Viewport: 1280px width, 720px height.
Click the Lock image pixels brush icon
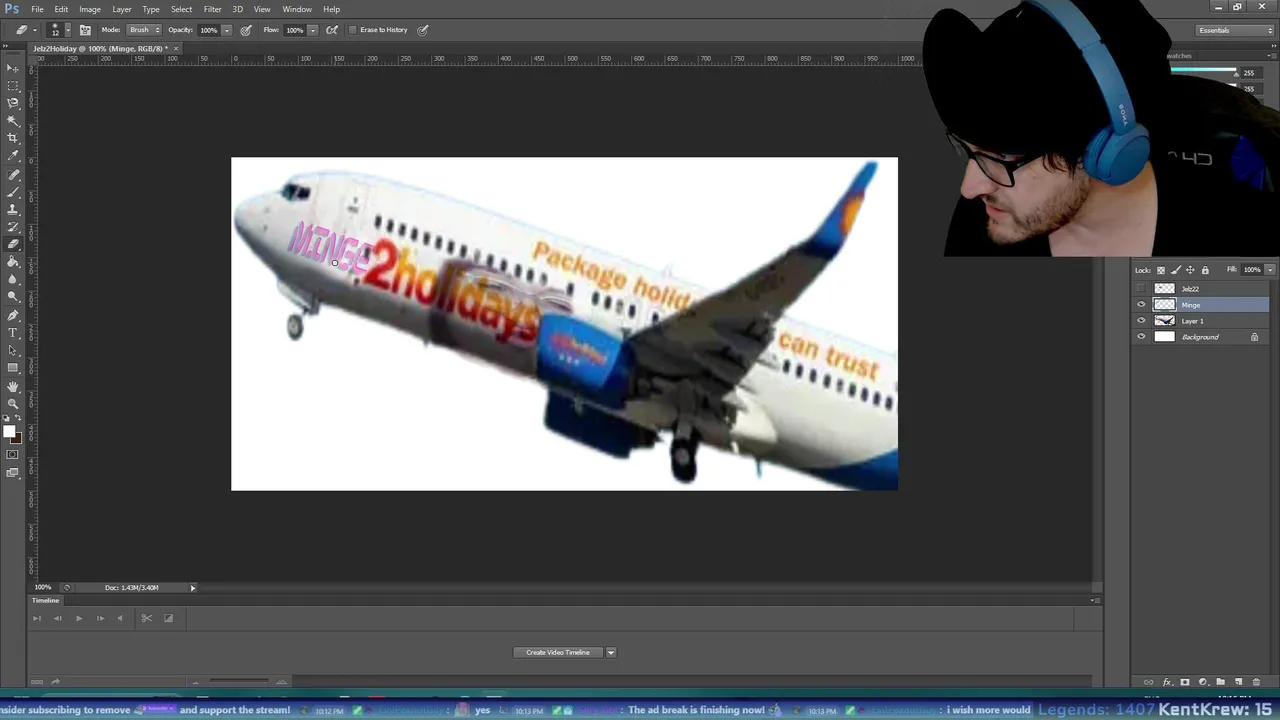pyautogui.click(x=1175, y=270)
